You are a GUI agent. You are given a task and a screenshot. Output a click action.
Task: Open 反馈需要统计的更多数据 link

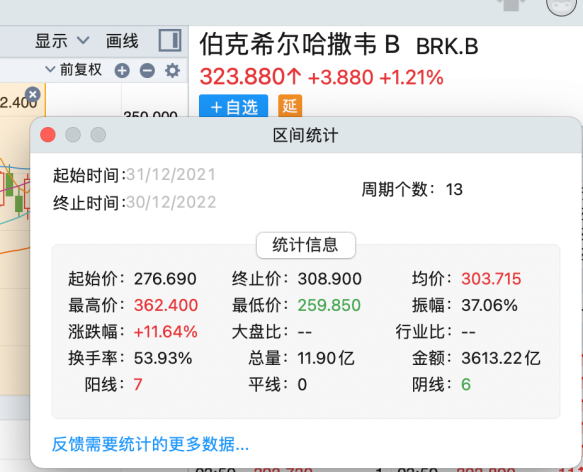pyautogui.click(x=150, y=444)
